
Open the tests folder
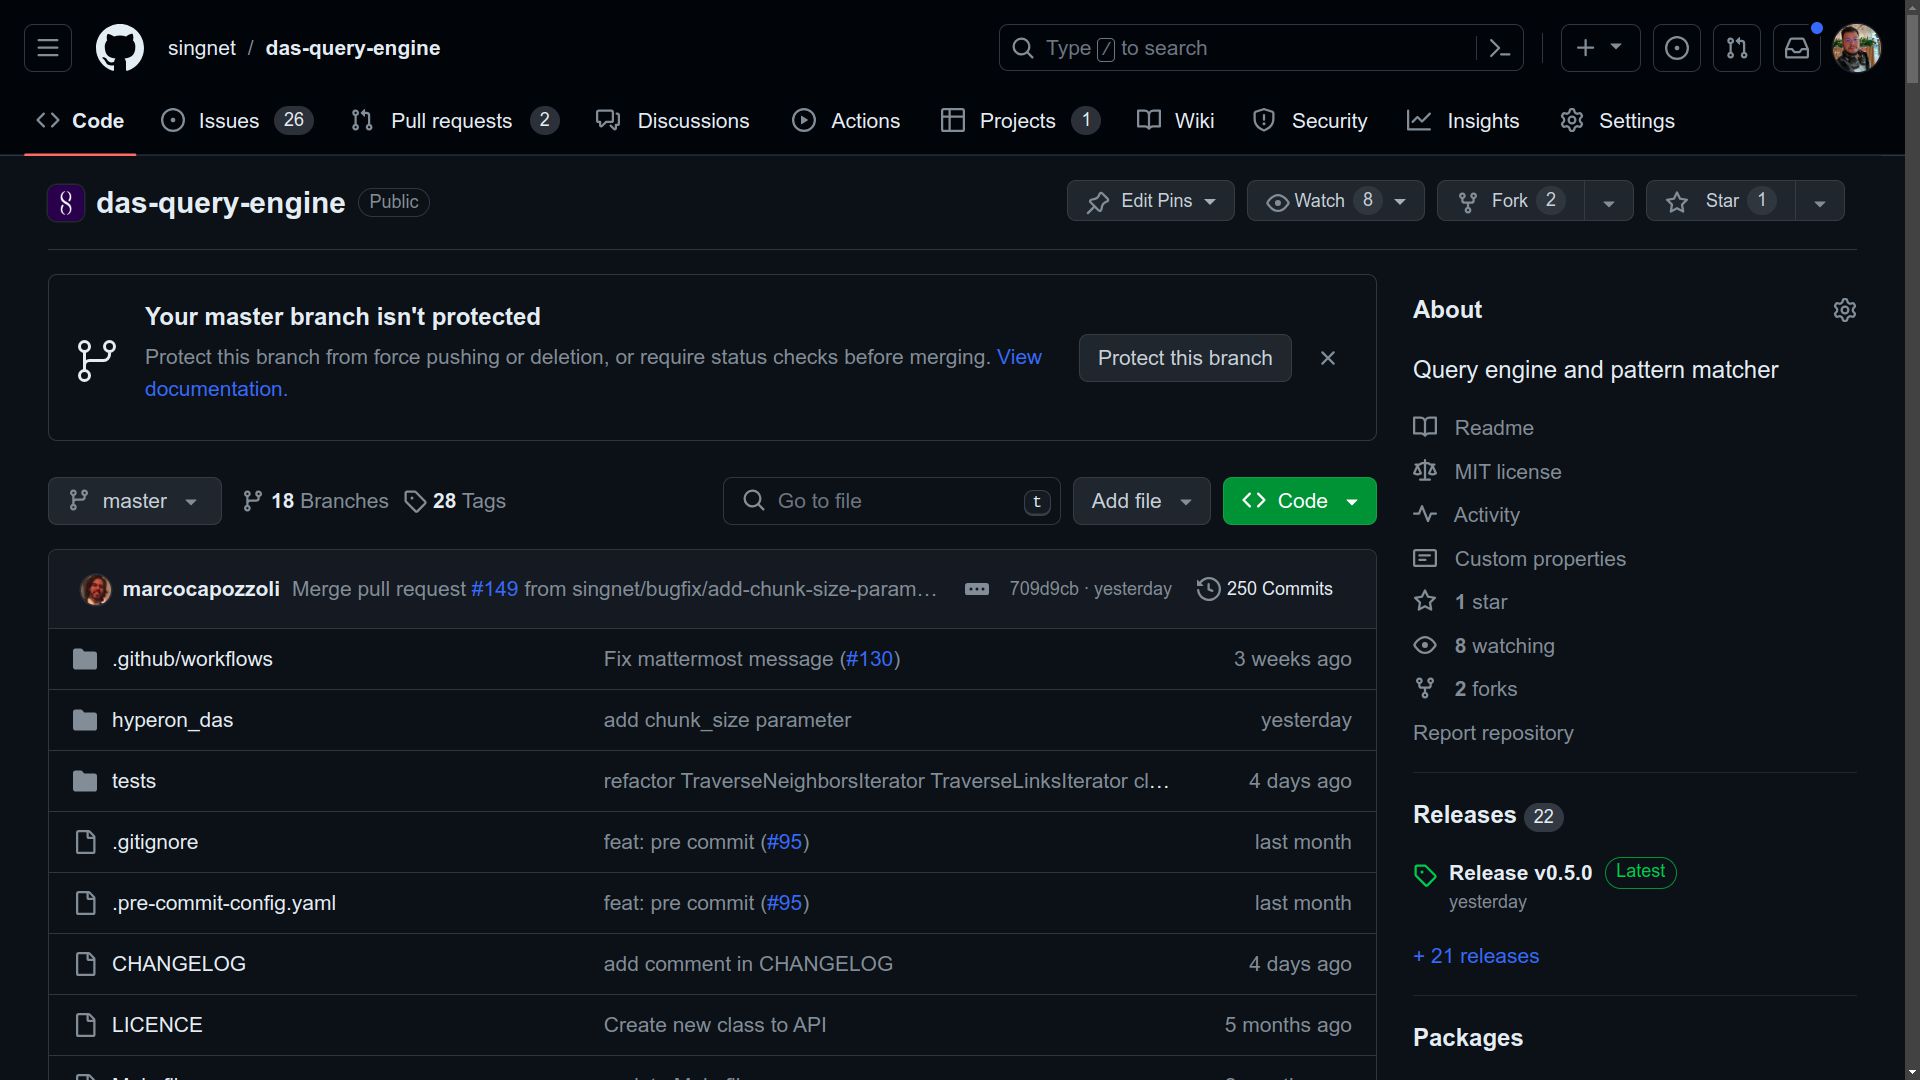tap(134, 781)
